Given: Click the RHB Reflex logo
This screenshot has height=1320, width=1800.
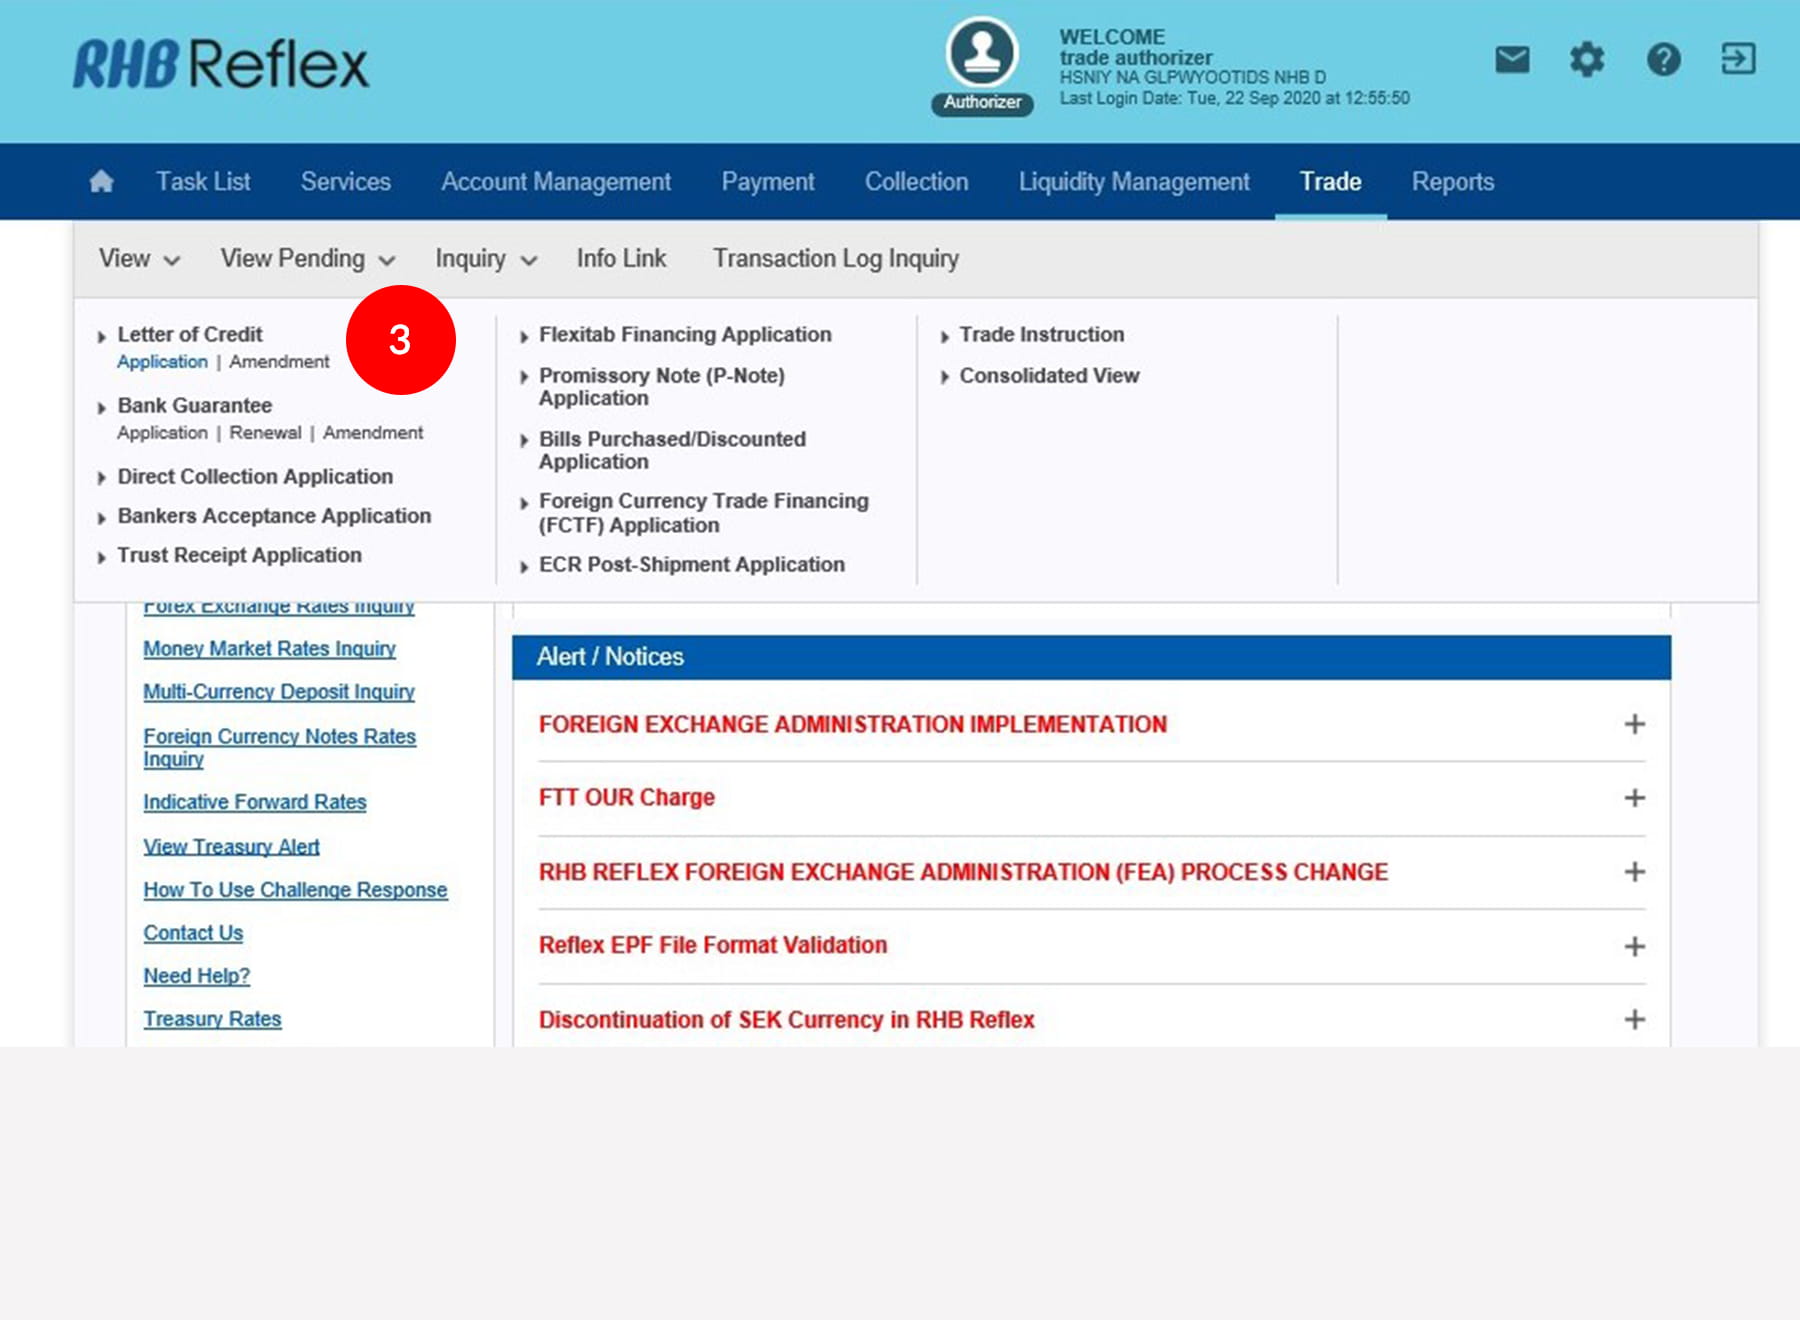Looking at the screenshot, I should pyautogui.click(x=221, y=65).
